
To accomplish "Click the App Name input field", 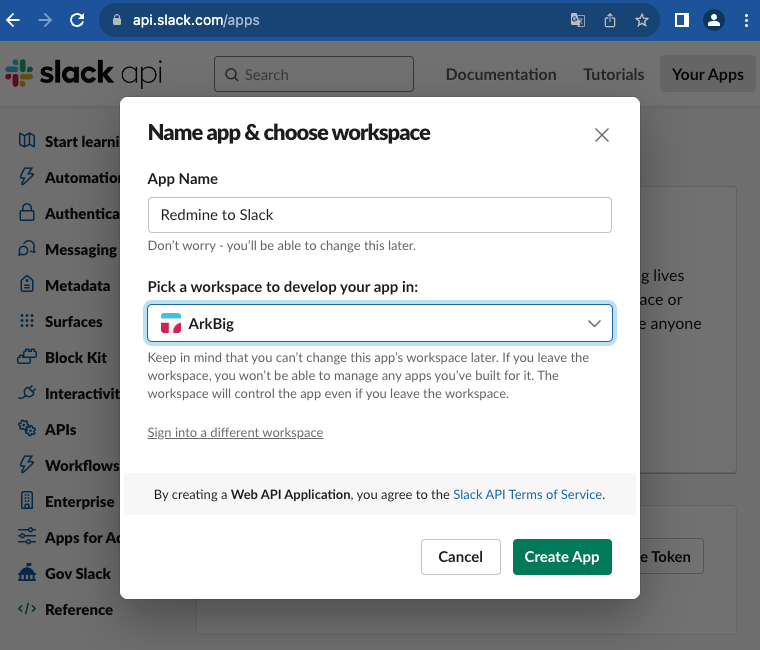I will [380, 215].
